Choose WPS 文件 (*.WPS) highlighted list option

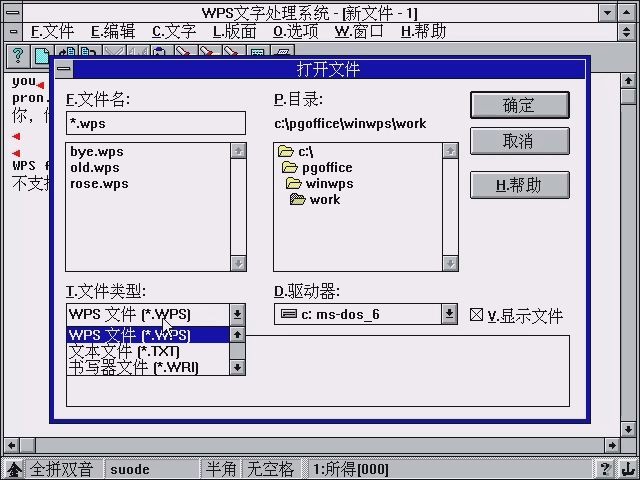[147, 335]
